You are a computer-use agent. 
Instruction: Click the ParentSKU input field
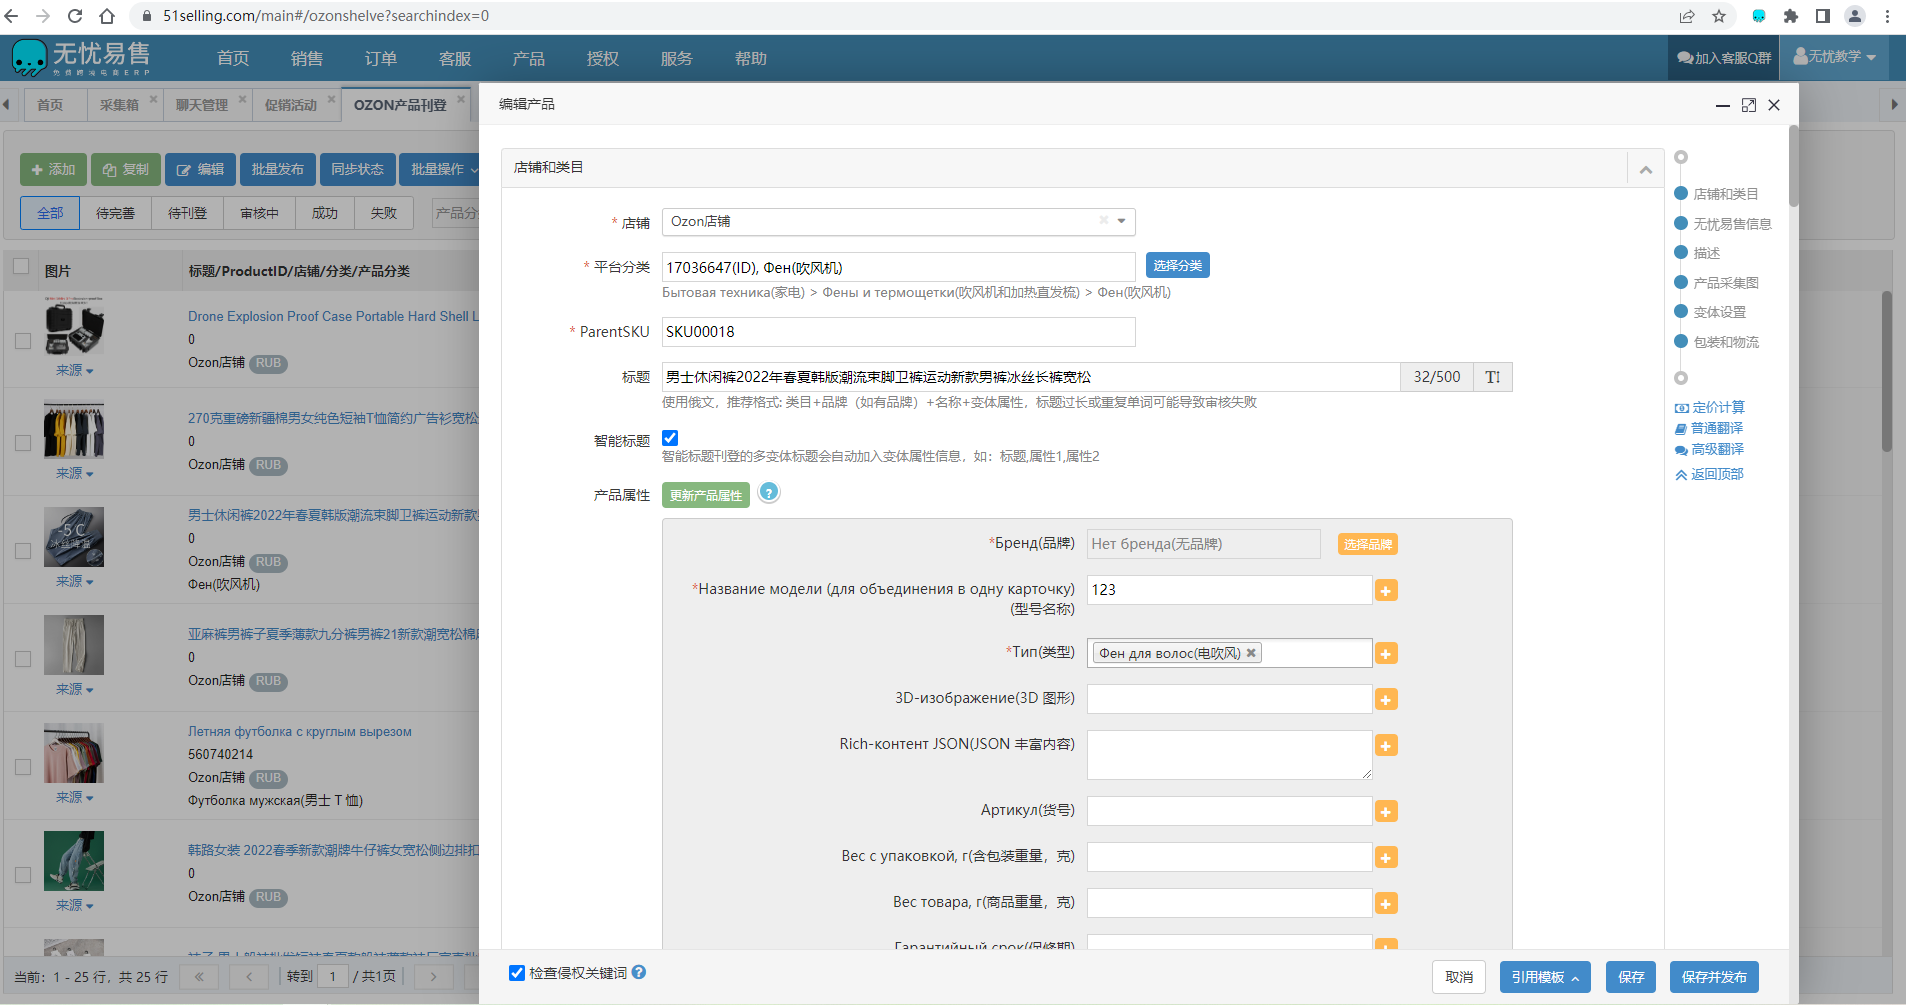(898, 332)
